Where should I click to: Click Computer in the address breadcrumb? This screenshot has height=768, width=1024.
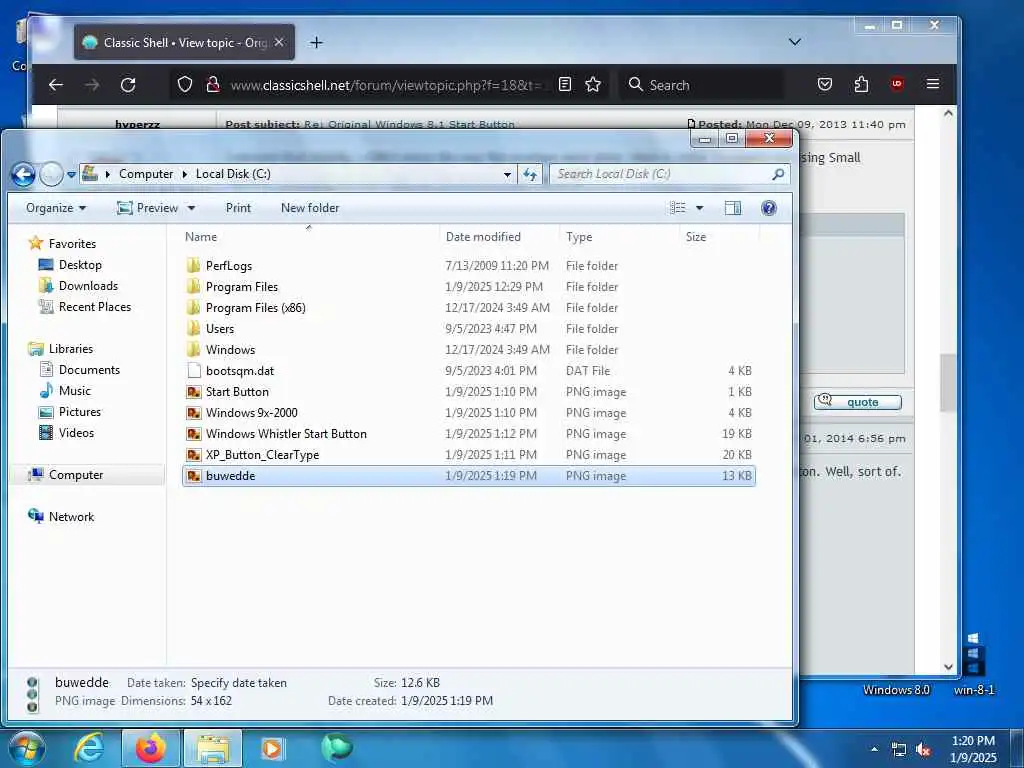click(146, 174)
